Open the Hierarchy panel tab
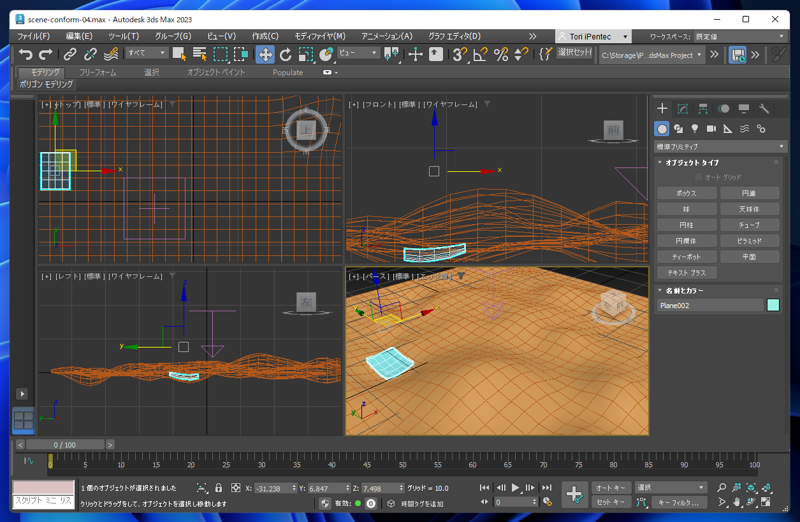Viewport: 800px width, 522px height. 703,108
